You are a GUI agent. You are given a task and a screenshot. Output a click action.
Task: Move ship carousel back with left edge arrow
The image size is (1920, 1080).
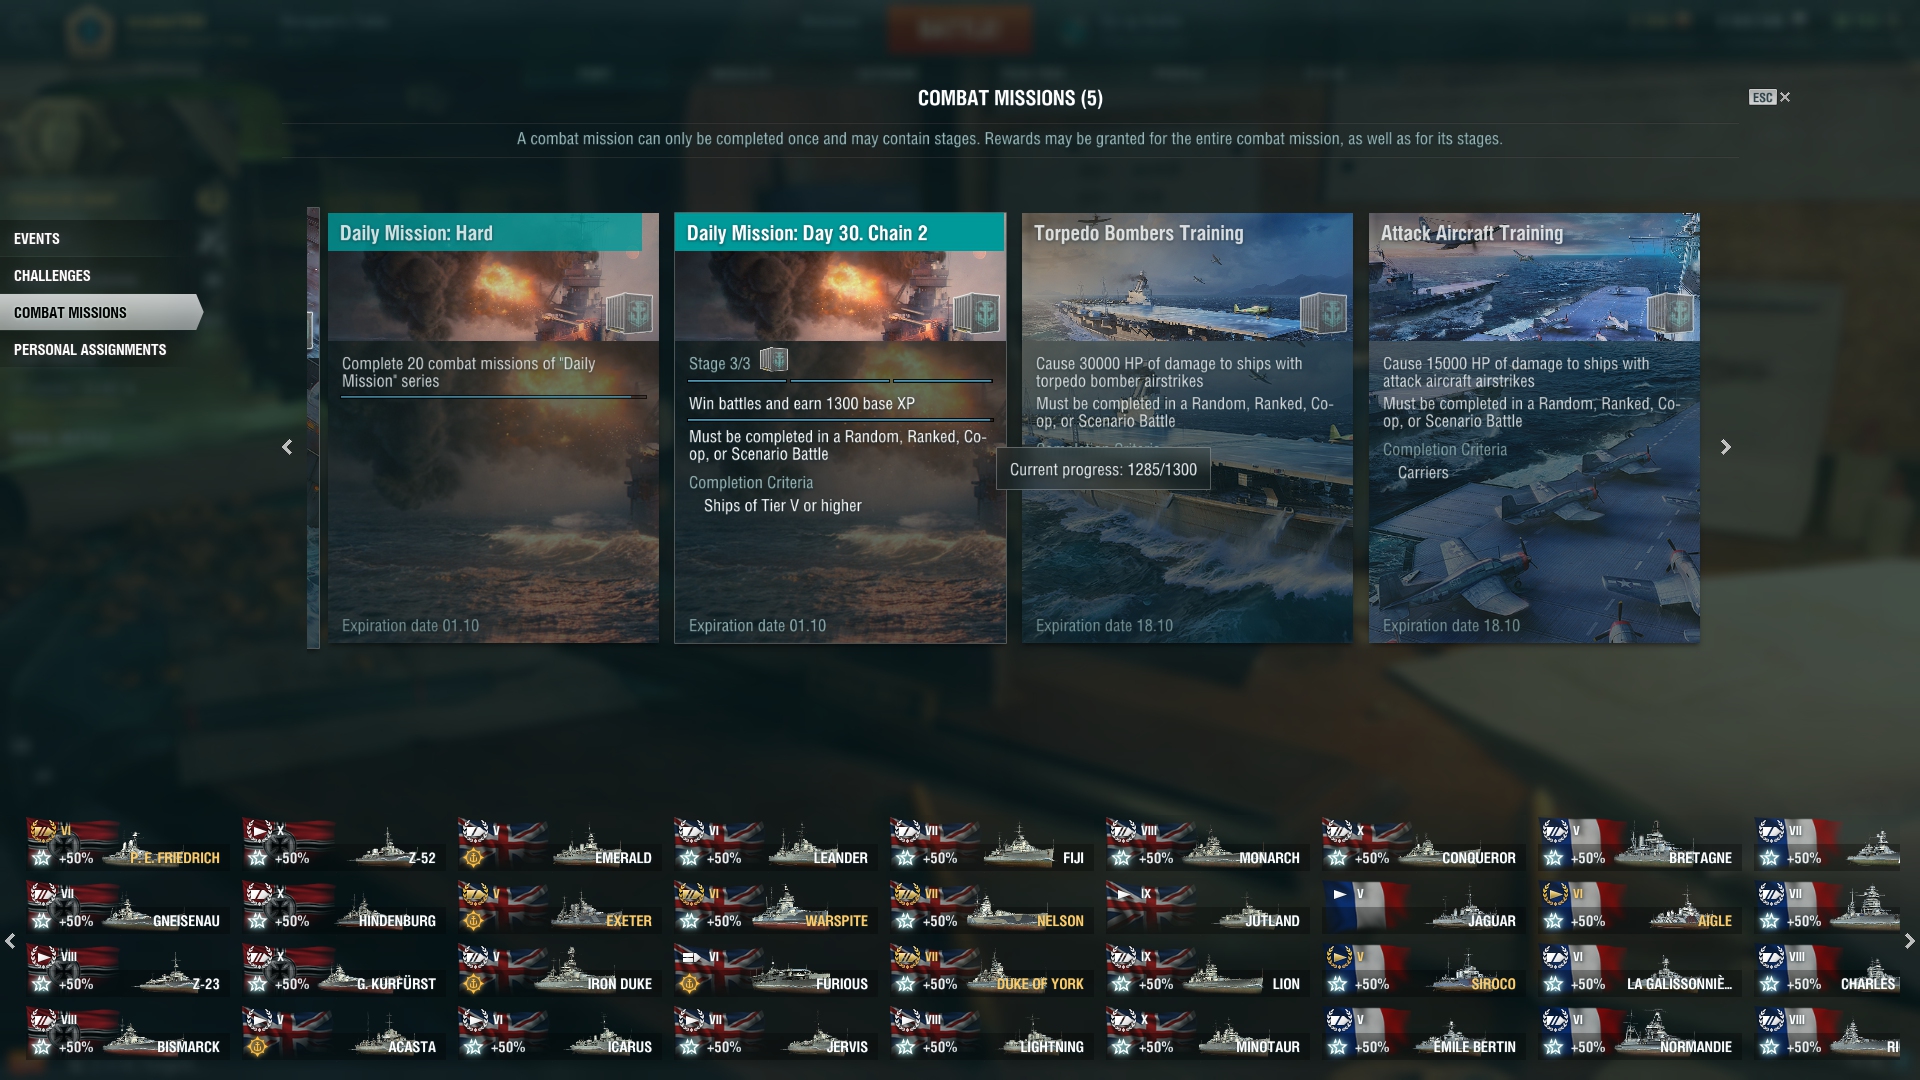(10, 941)
